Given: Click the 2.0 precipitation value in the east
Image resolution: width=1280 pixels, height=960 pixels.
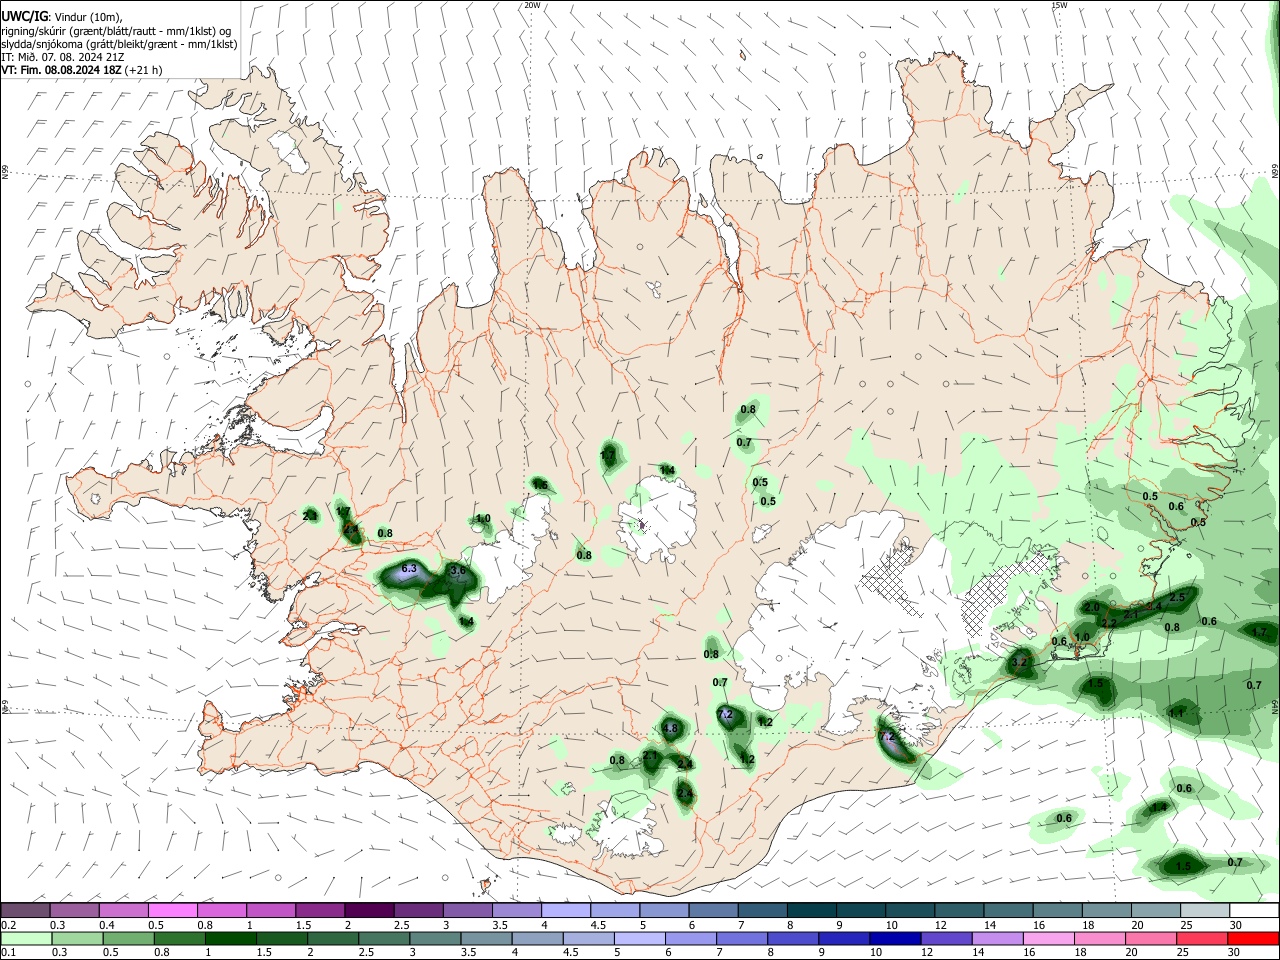Looking at the screenshot, I should [x=1092, y=607].
